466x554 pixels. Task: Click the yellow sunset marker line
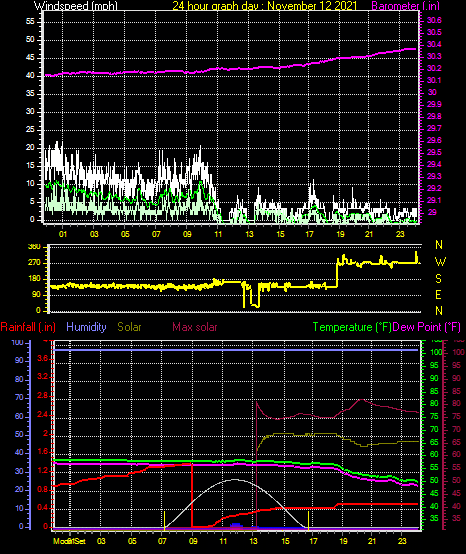(309, 520)
